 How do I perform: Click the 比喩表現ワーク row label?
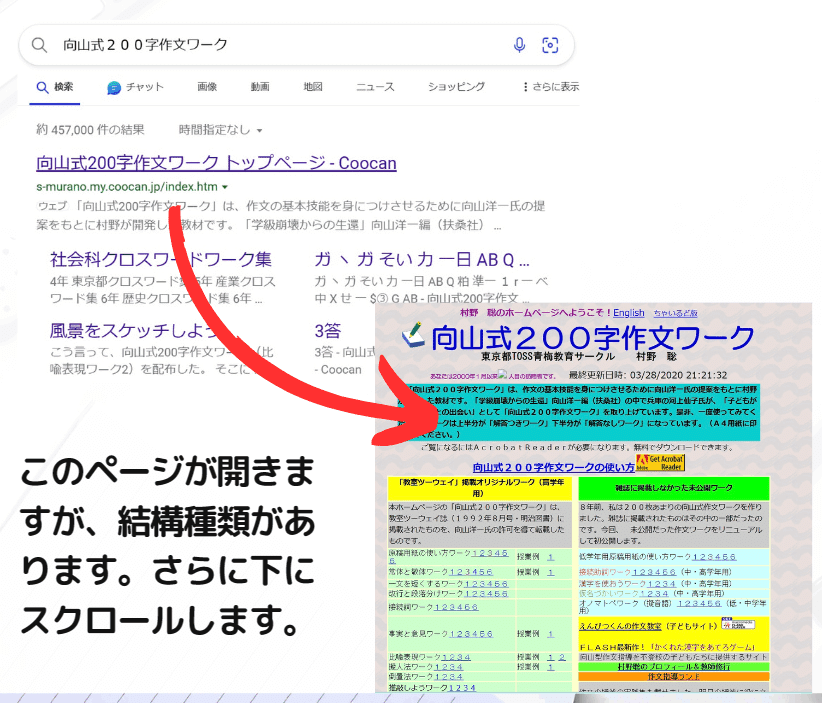tap(415, 657)
